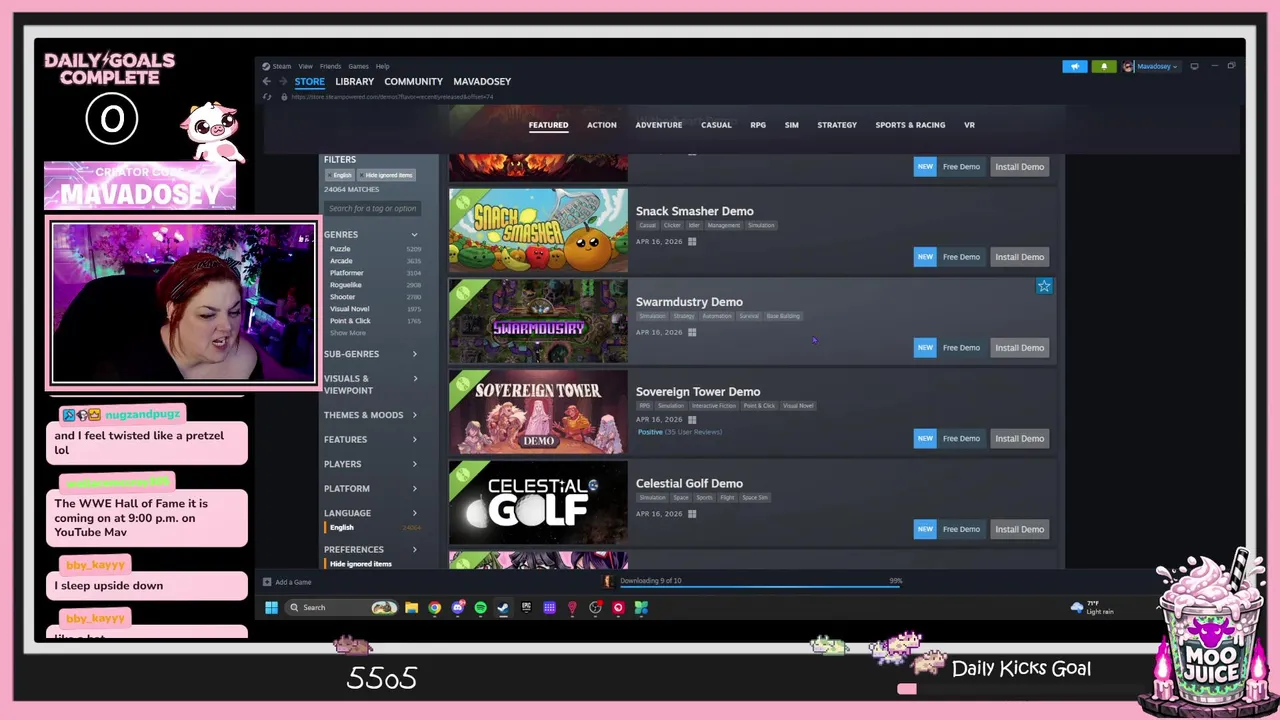This screenshot has width=1280, height=720.
Task: Click in the tag or option search field
Action: tap(372, 208)
